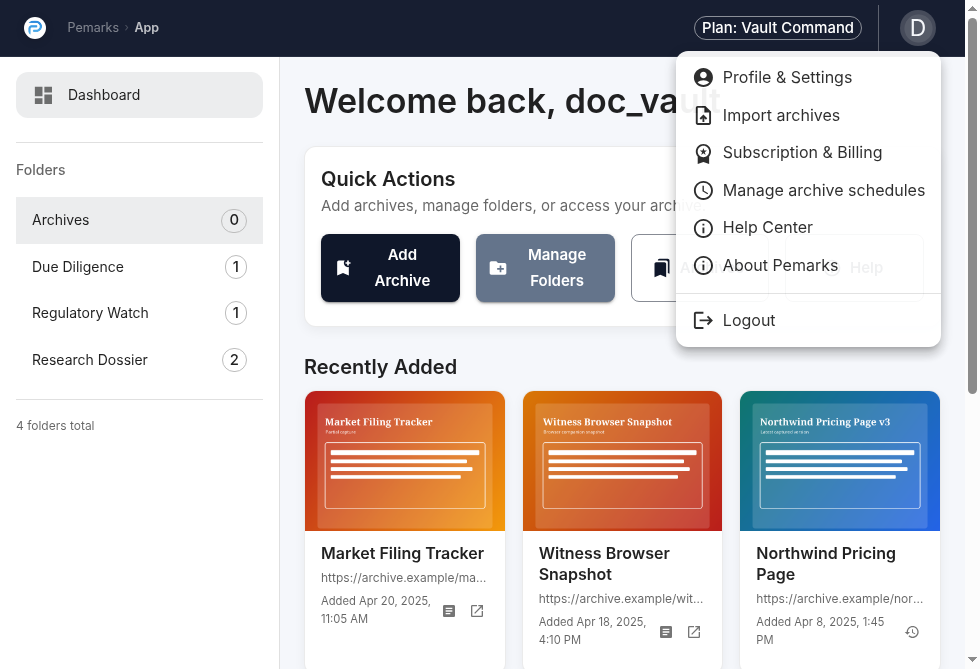
Task: Open the Research Dossier folder
Action: 139,360
